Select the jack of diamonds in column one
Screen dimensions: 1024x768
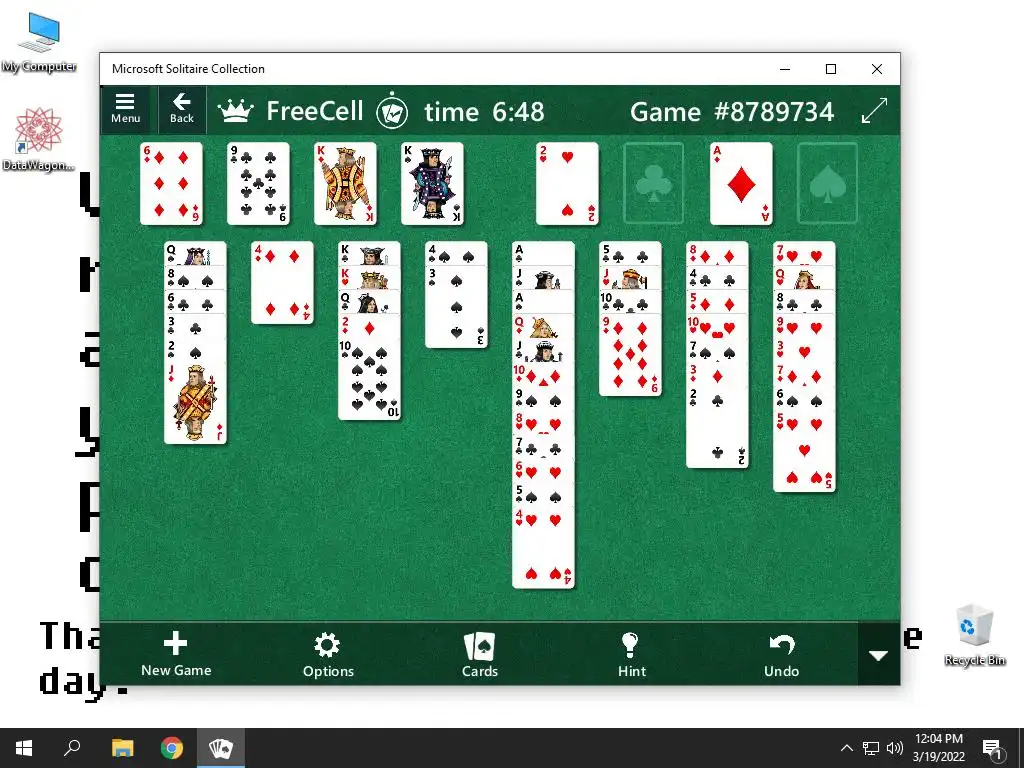(195, 404)
